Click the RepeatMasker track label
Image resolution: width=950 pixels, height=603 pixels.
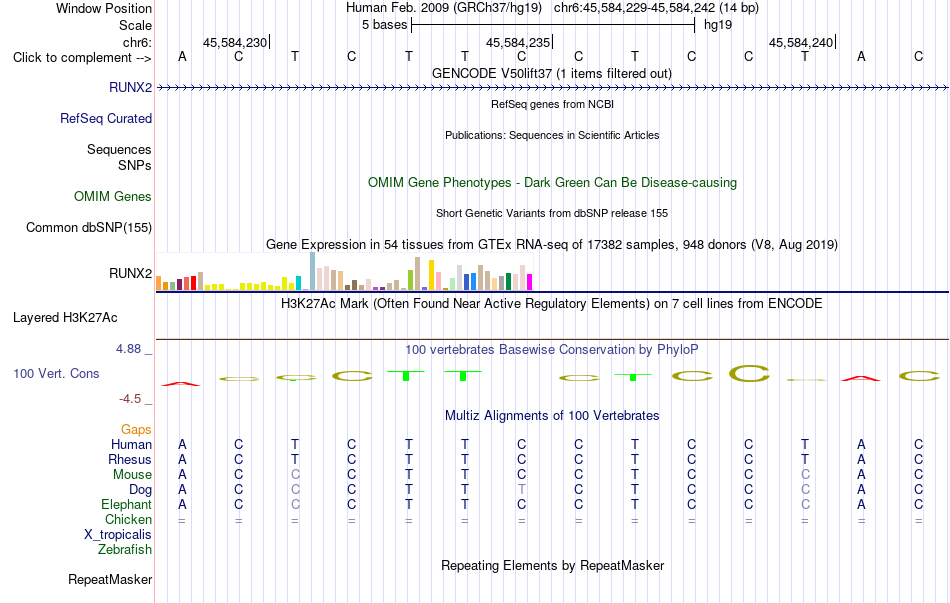click(x=110, y=579)
